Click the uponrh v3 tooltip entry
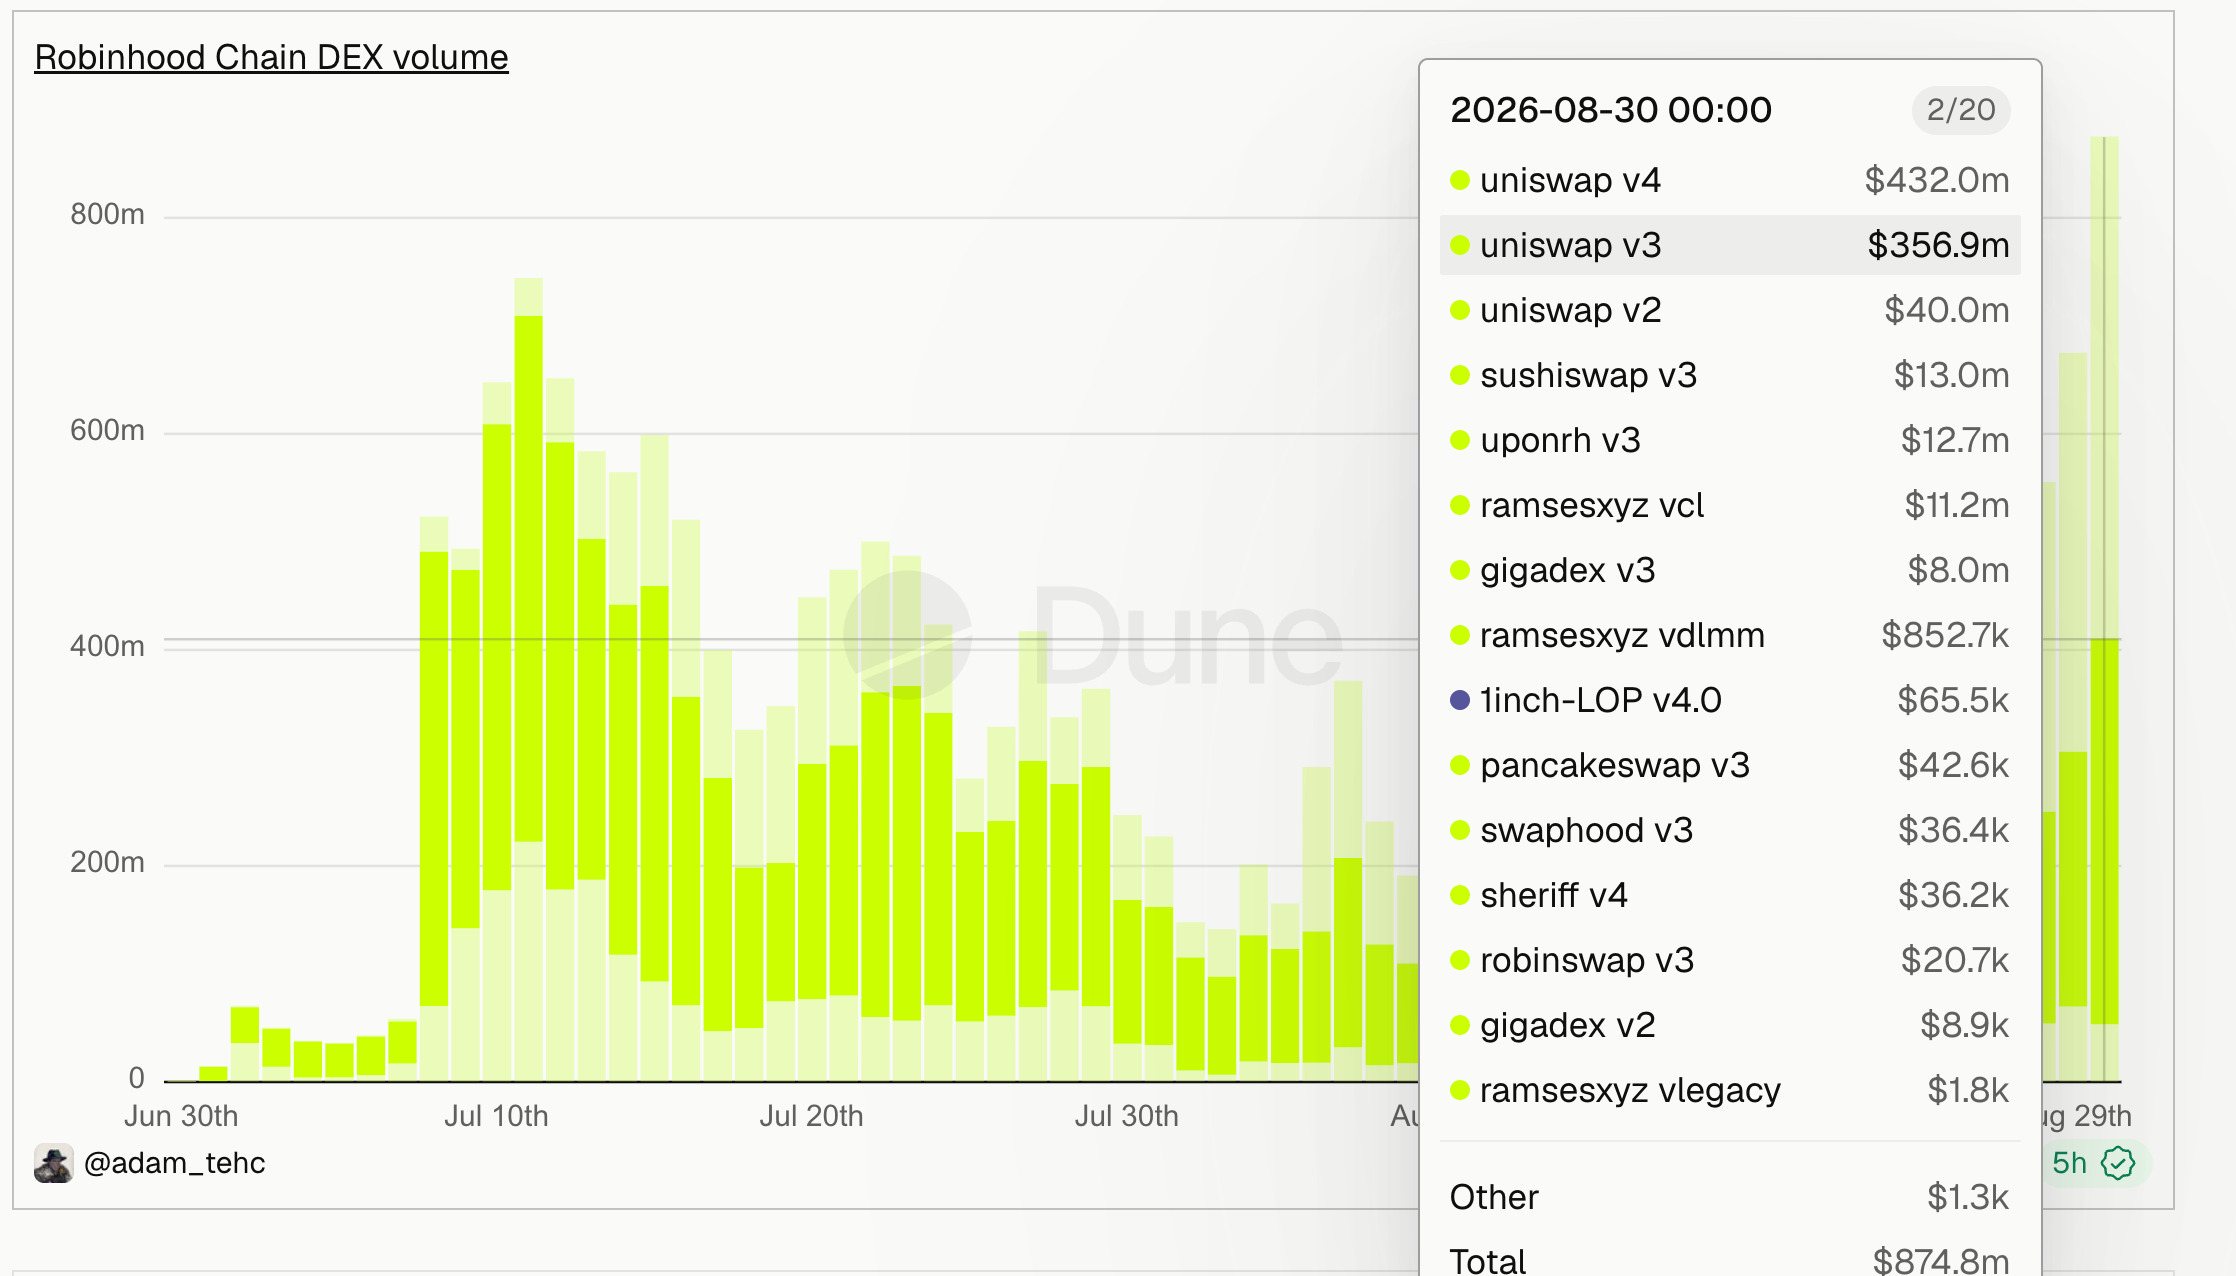2236x1276 pixels. (1730, 440)
